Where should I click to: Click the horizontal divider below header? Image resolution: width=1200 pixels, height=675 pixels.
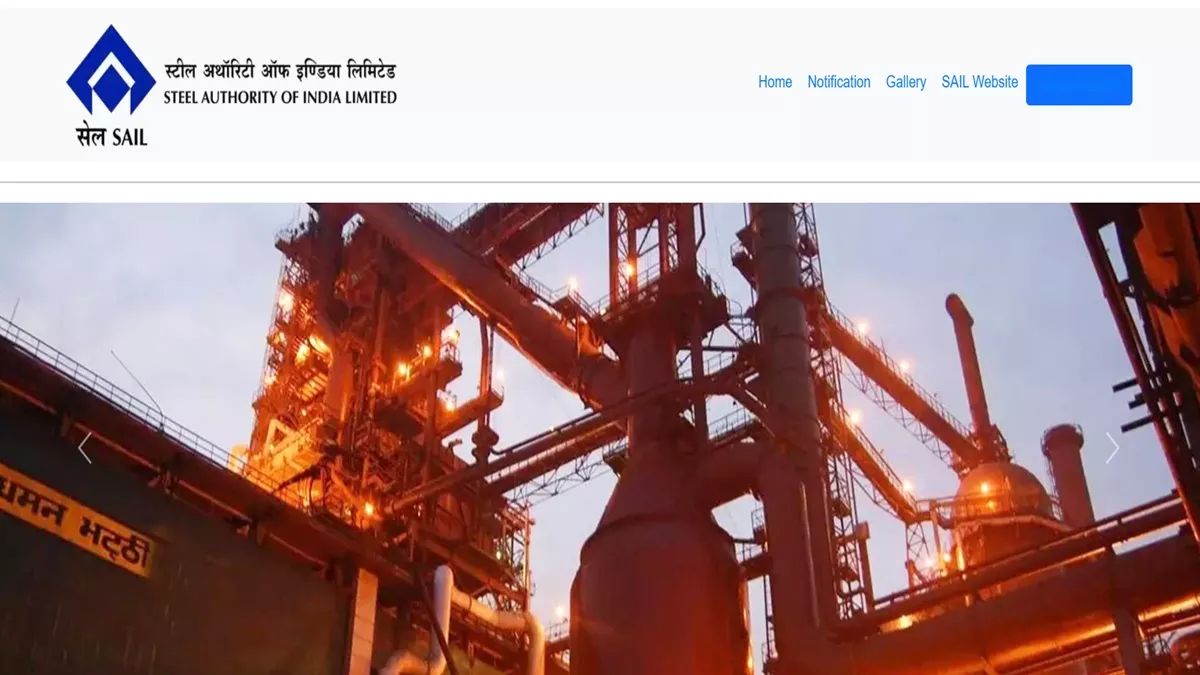point(600,182)
